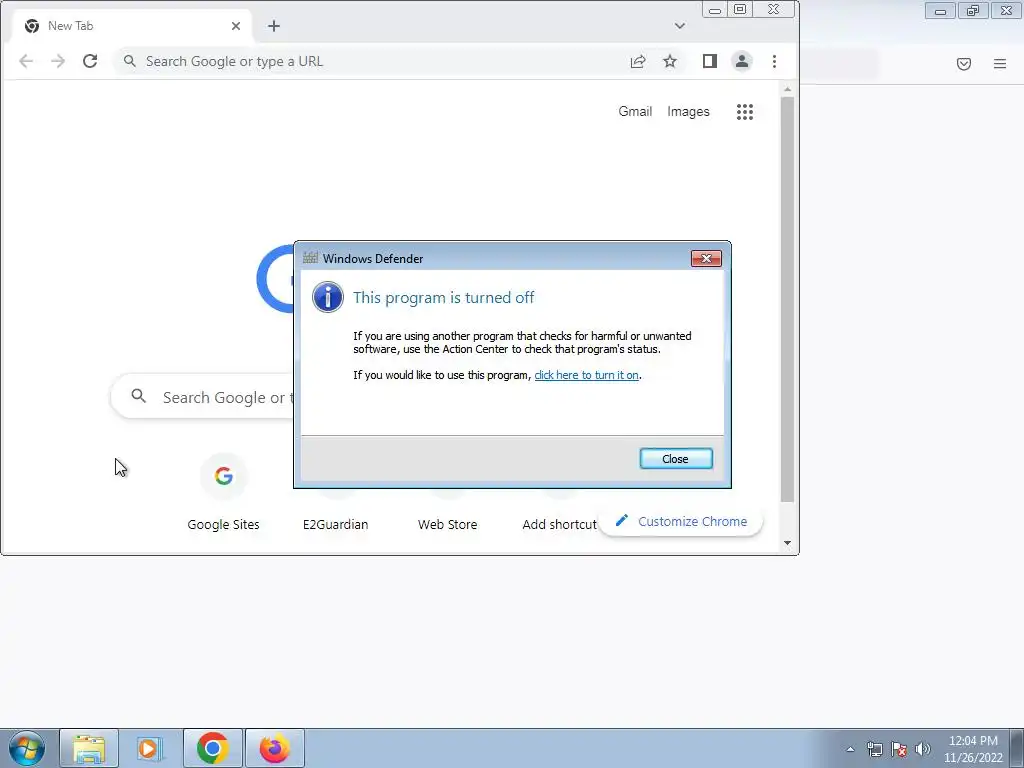Select the New Tab tab
1024x768 pixels.
133,26
